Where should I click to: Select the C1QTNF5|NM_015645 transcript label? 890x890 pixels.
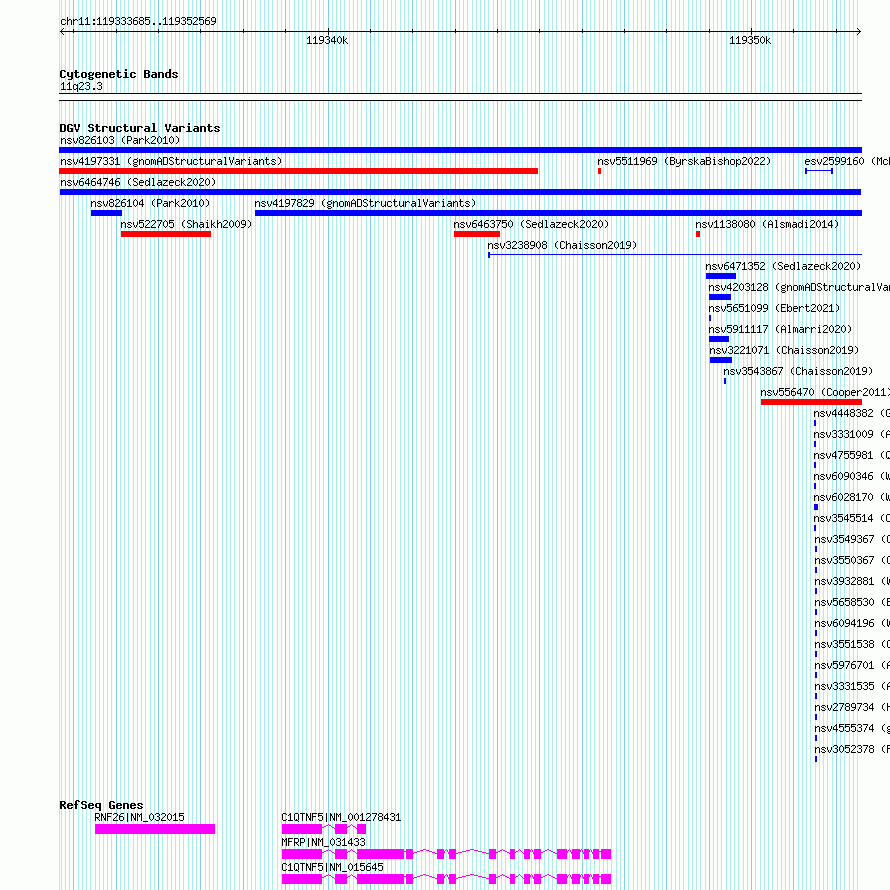tap(333, 867)
